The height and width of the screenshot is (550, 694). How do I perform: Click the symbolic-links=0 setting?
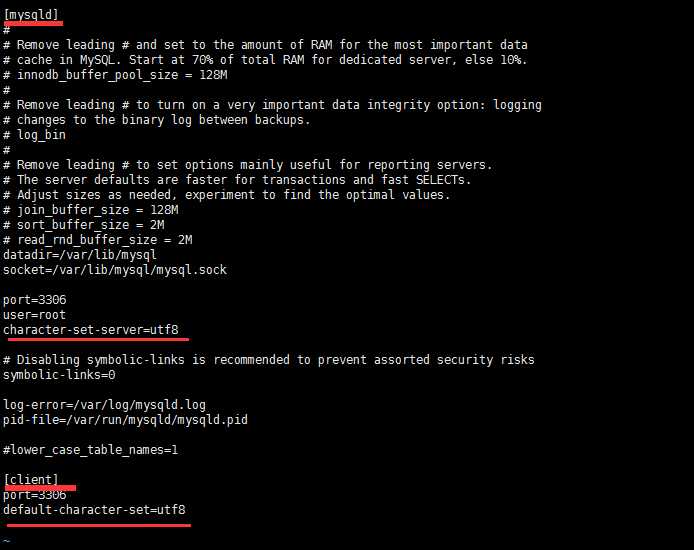59,375
